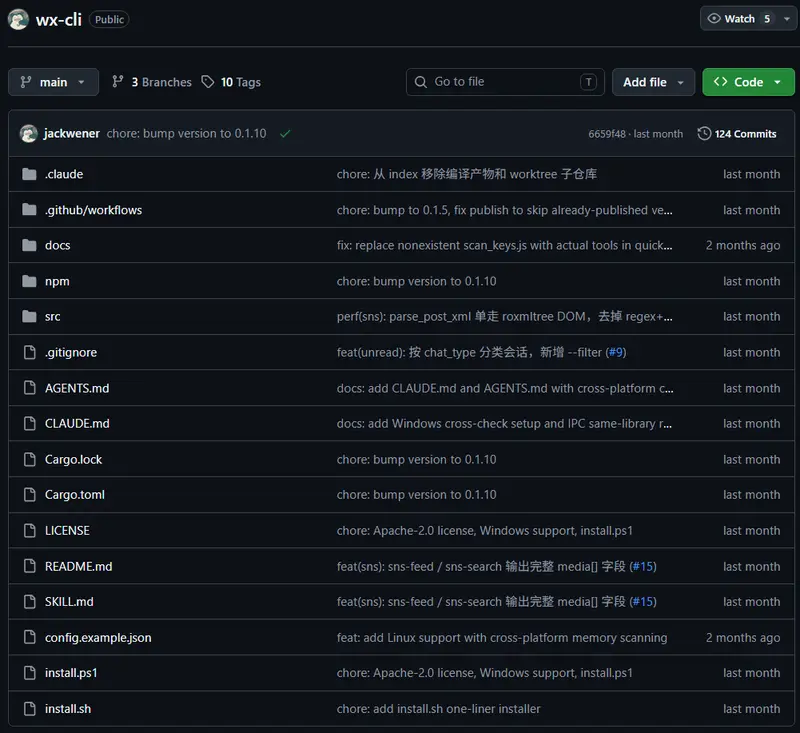Open the CLAUDE.md file

coord(77,423)
